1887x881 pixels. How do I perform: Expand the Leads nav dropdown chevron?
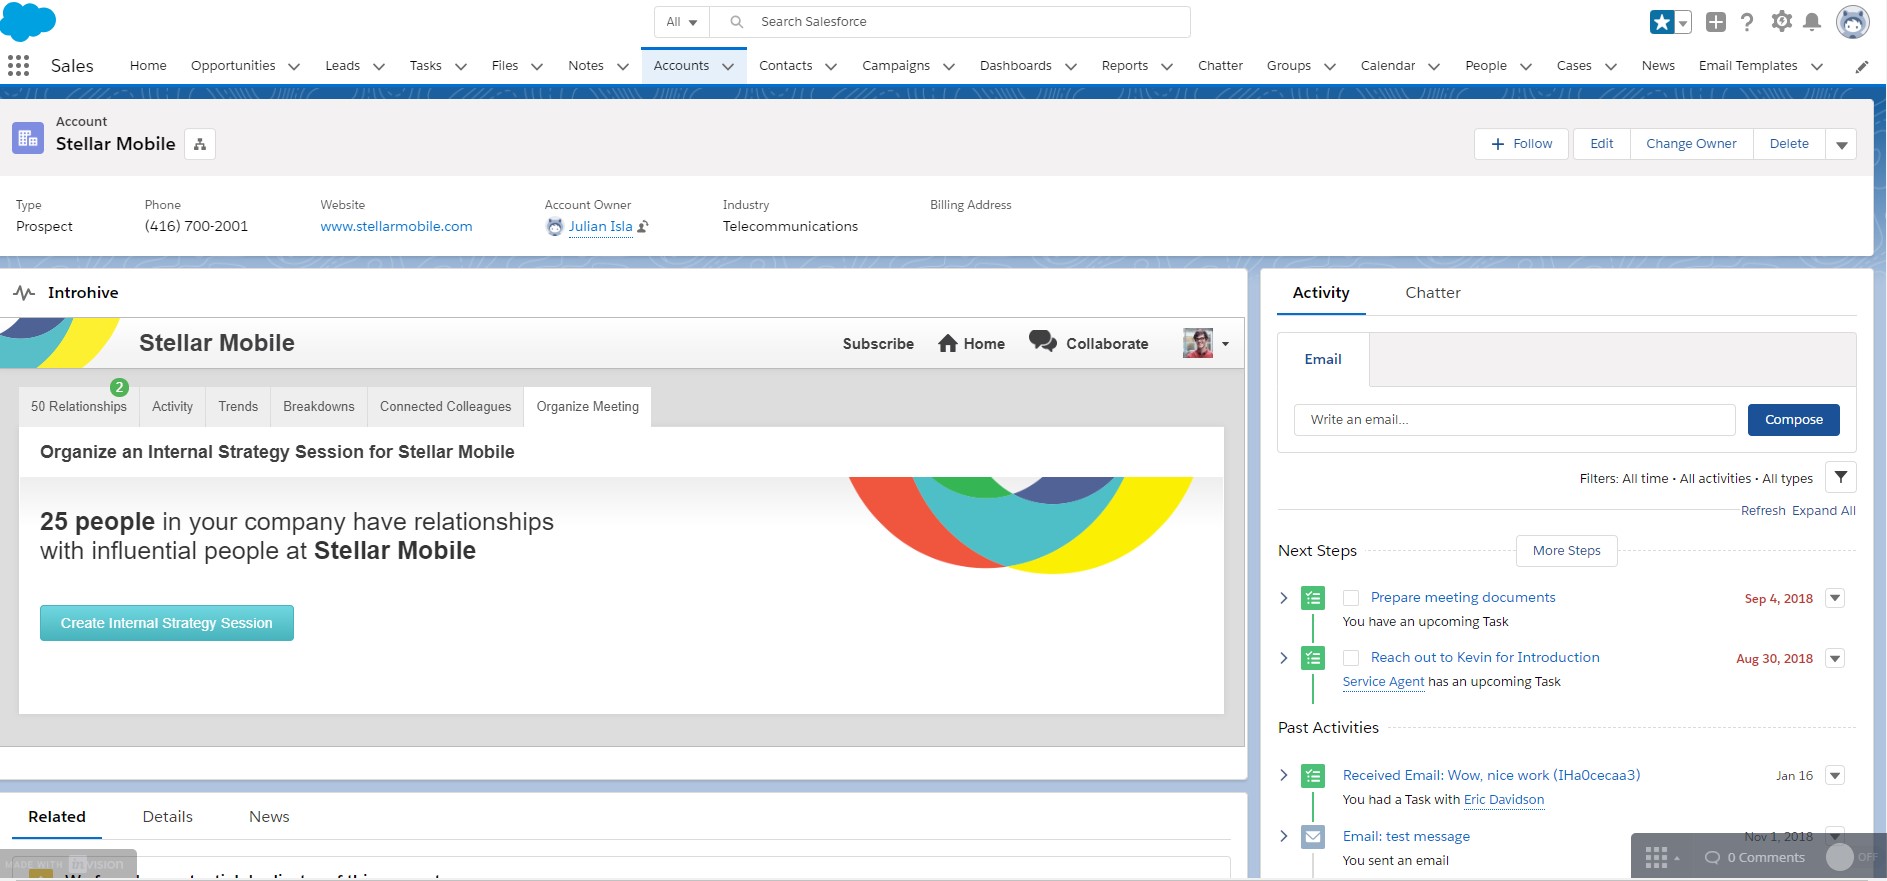click(379, 67)
